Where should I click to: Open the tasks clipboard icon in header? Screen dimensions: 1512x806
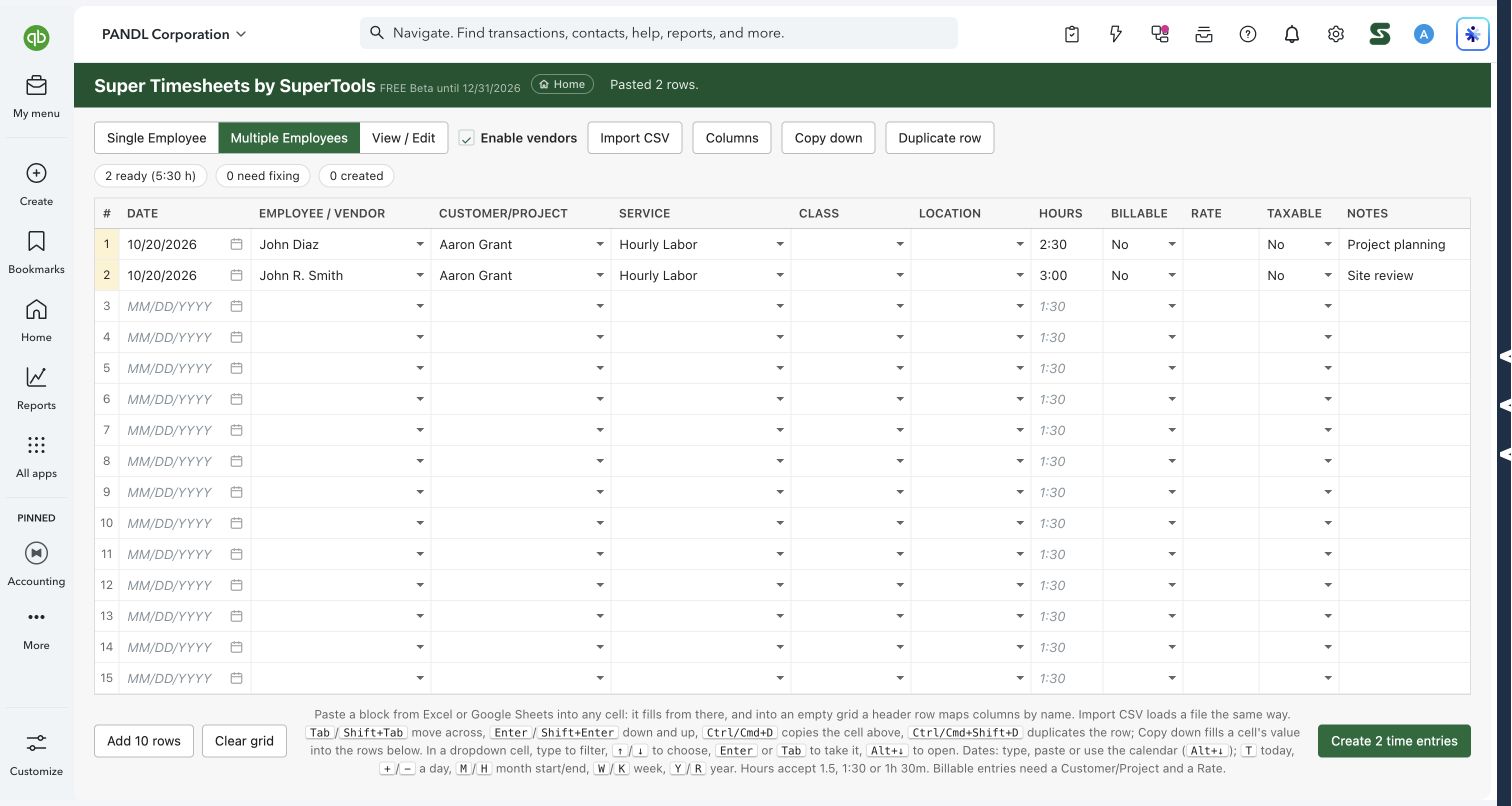pos(1072,34)
